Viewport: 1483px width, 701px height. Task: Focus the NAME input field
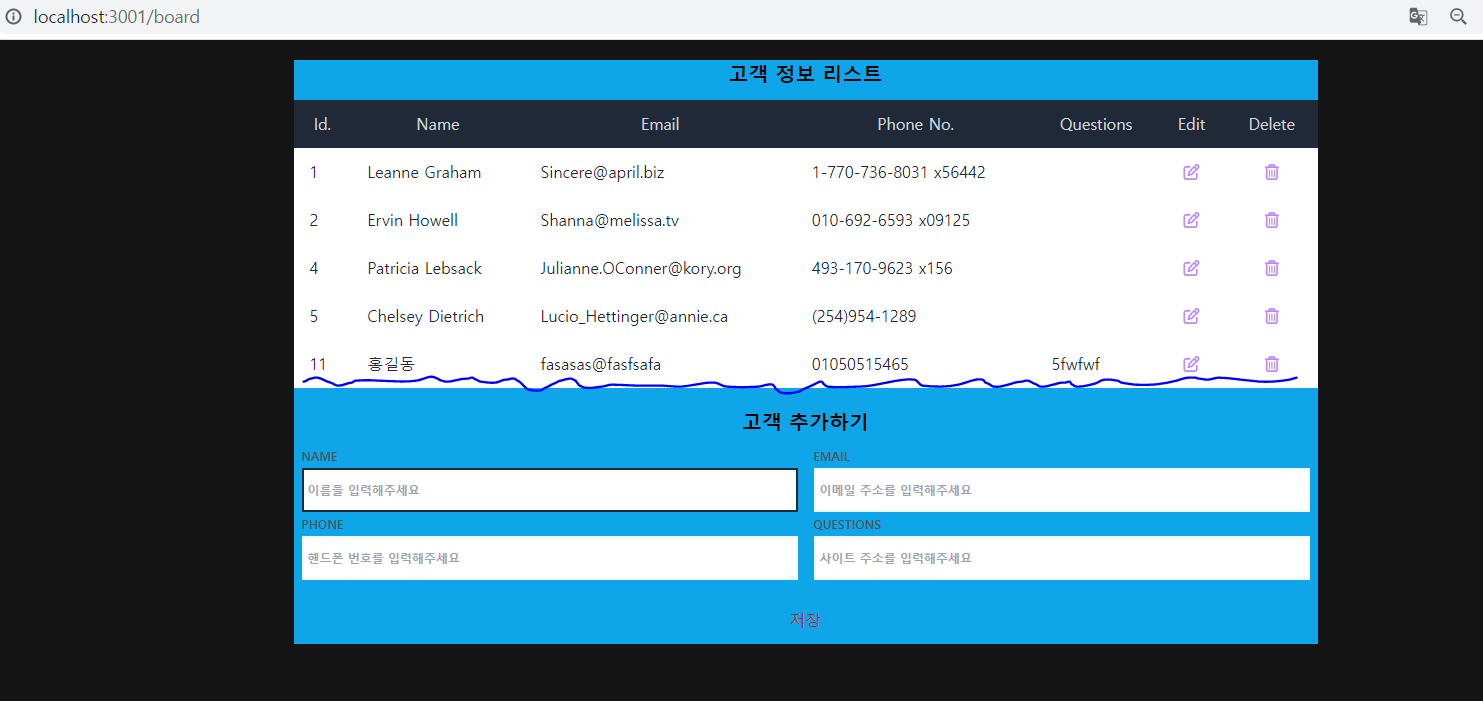(x=550, y=490)
